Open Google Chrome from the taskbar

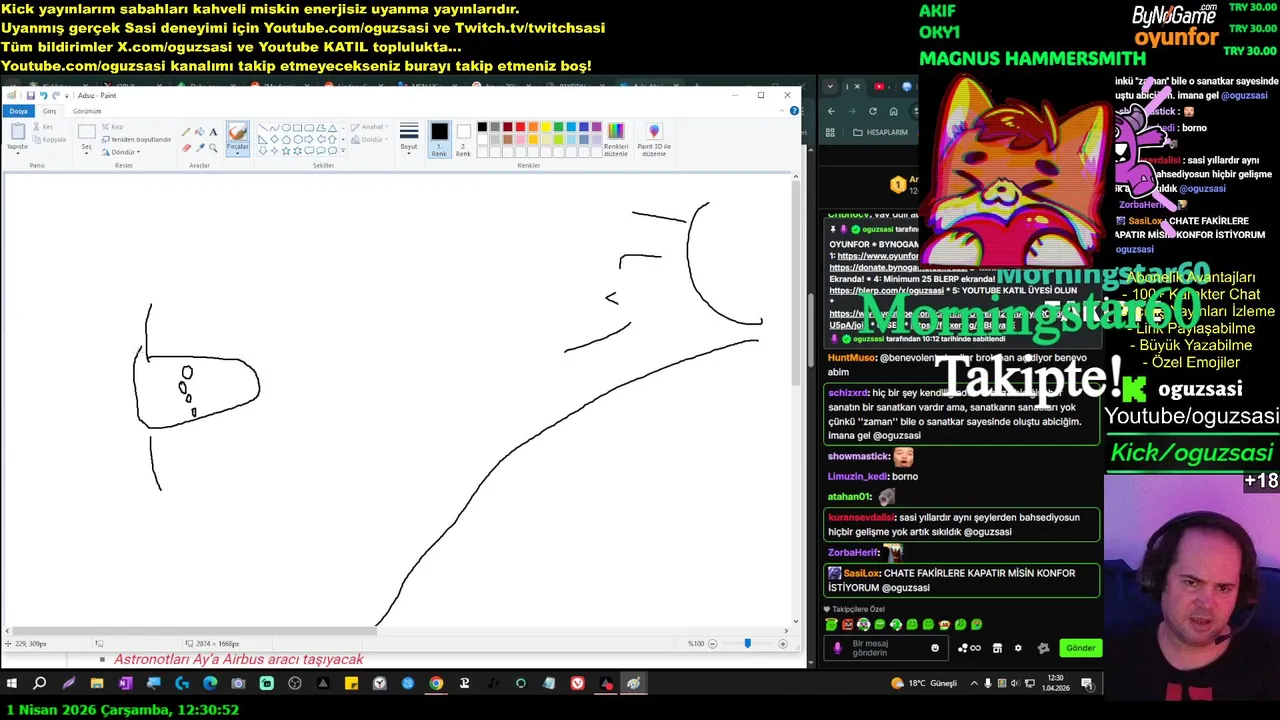coord(436,683)
